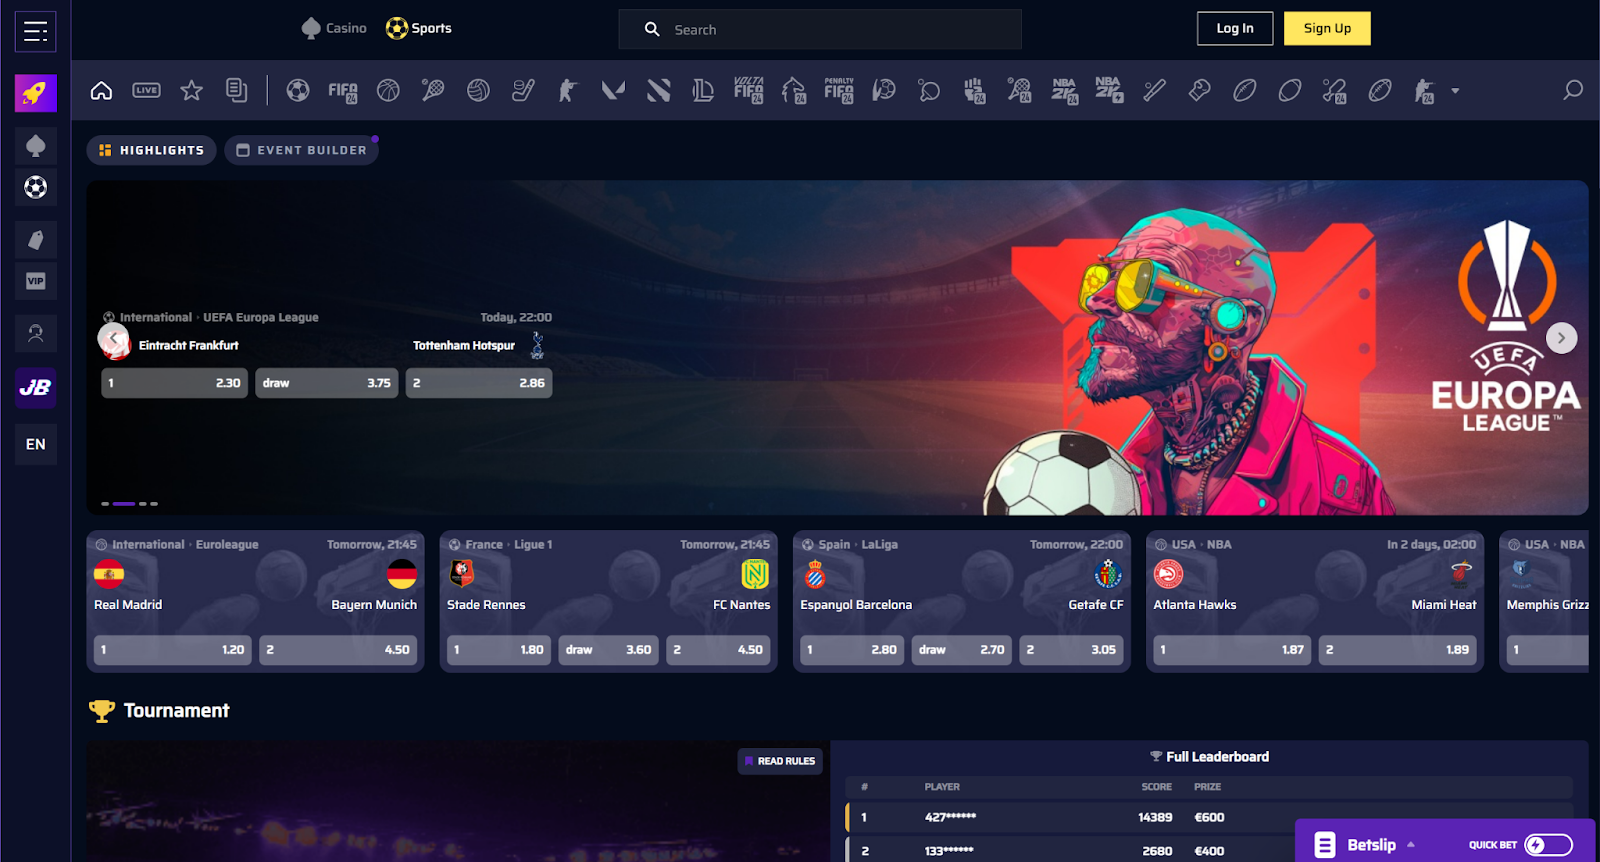1600x862 pixels.
Task: Select leaderboard row for player 427******
Action: click(1209, 818)
